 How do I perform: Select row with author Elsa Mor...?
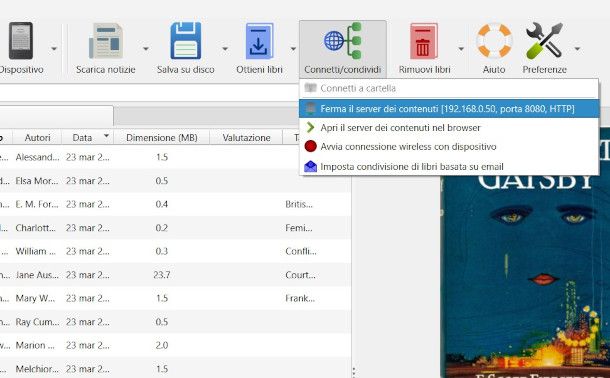pos(175,181)
